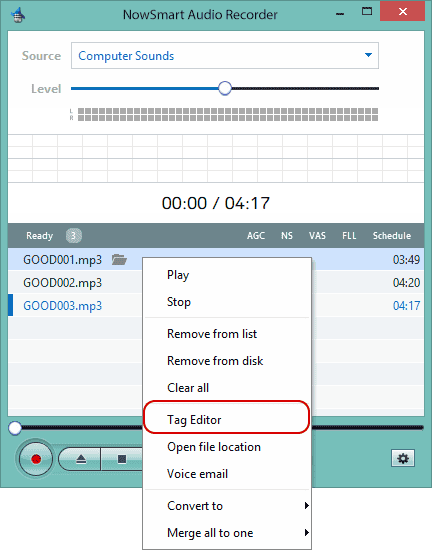
Task: Select GOOD003.mp3 in the recording list
Action: click(x=62, y=306)
